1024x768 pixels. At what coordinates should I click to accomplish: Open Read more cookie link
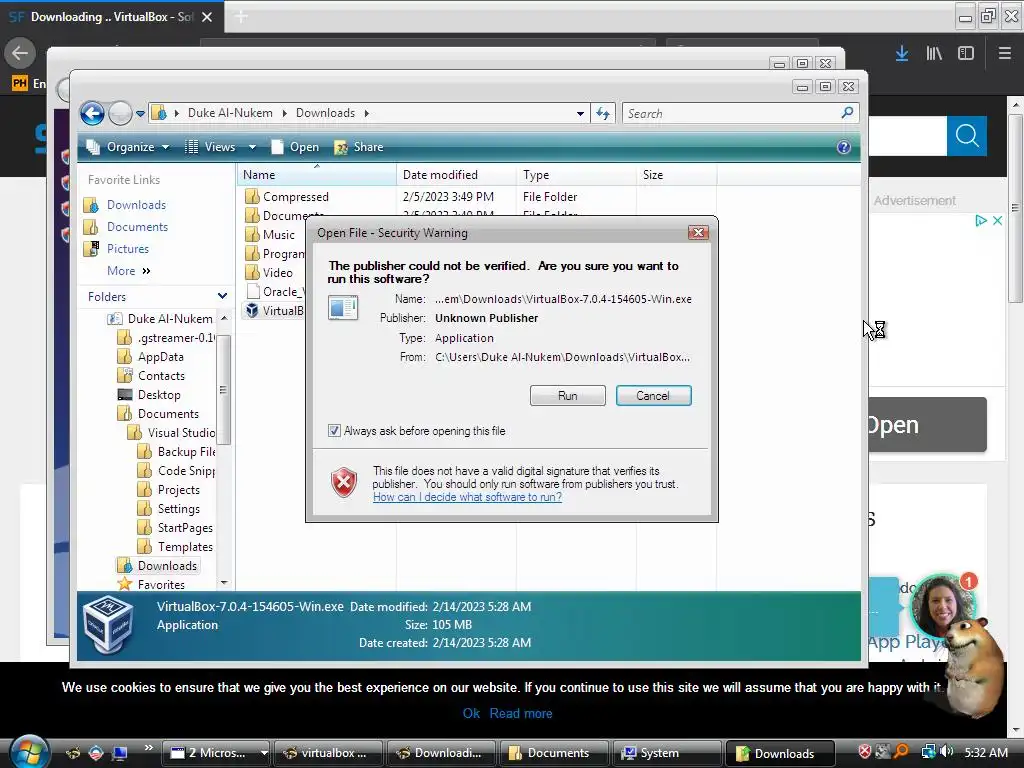pos(520,713)
